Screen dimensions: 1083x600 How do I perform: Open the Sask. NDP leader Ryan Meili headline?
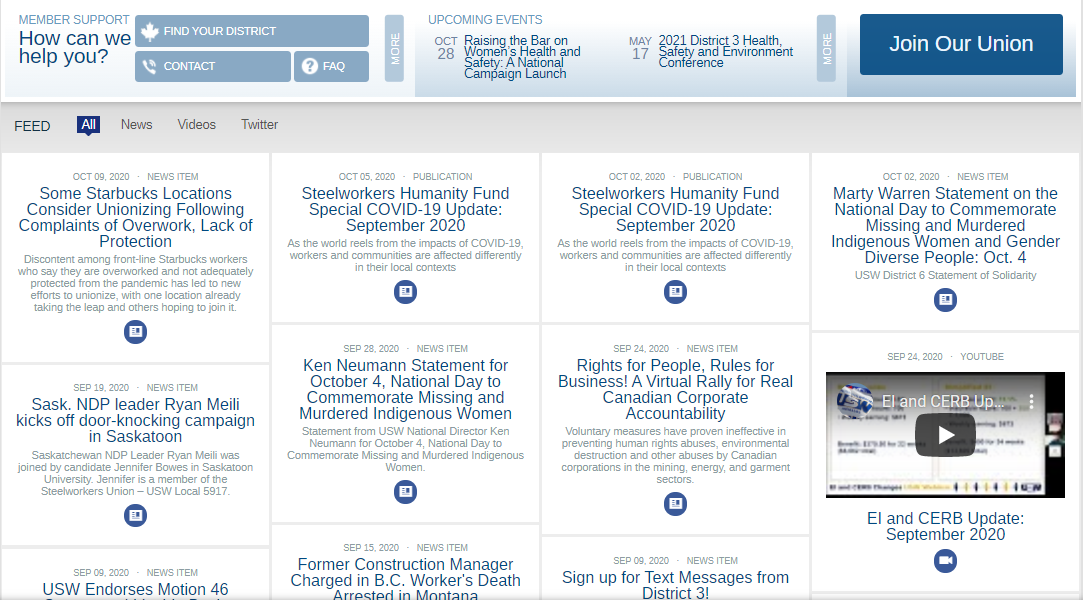135,420
